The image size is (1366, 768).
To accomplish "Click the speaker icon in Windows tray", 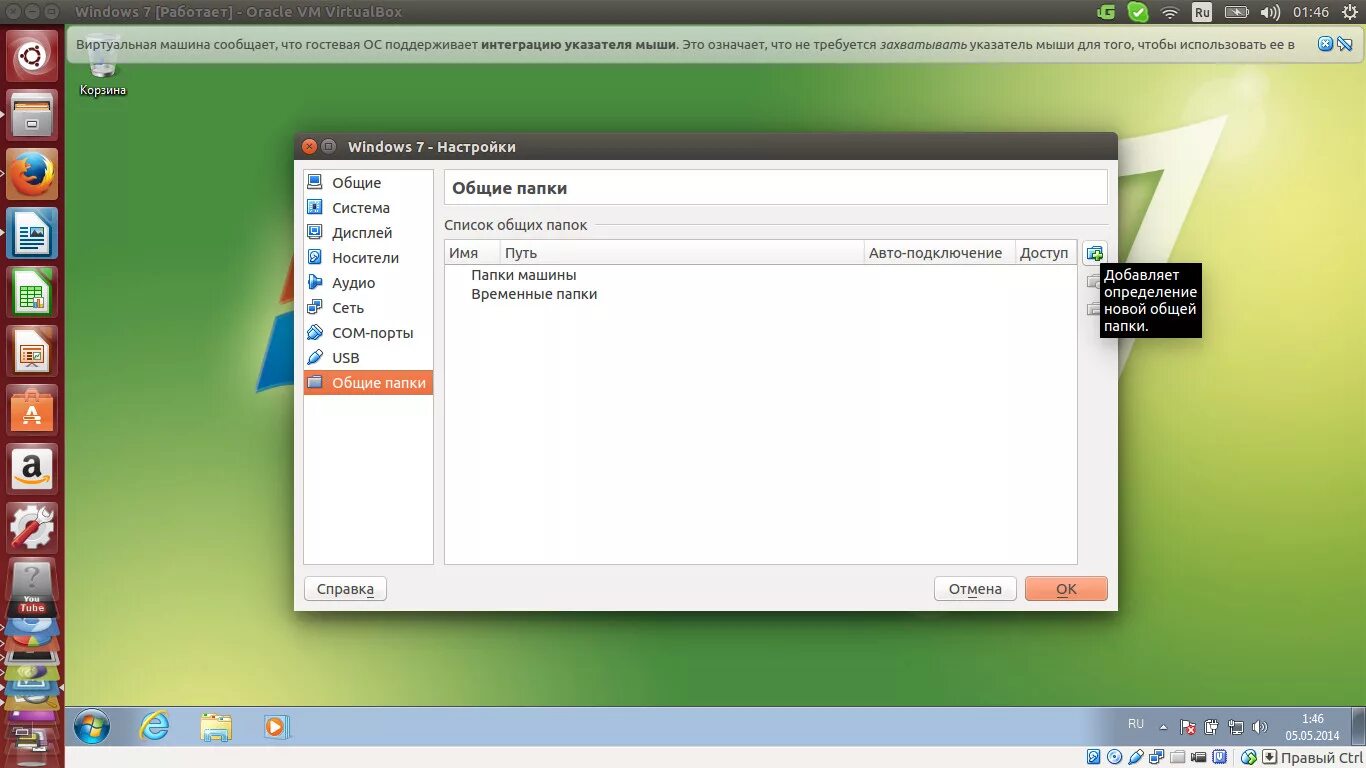I will (1260, 727).
